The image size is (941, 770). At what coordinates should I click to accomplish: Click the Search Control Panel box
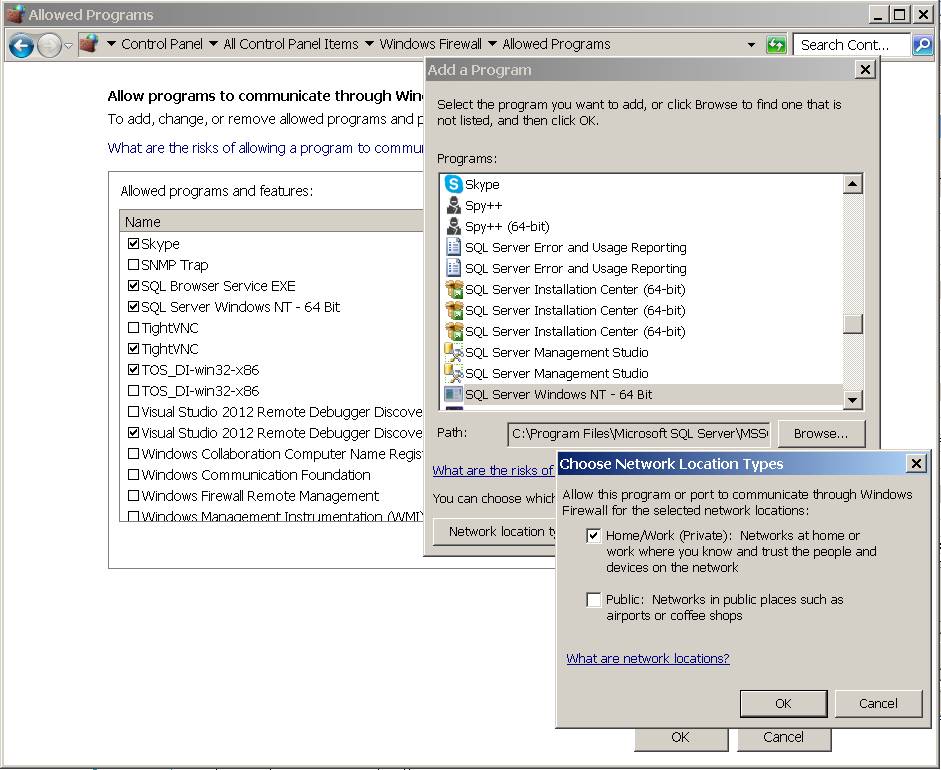point(852,45)
